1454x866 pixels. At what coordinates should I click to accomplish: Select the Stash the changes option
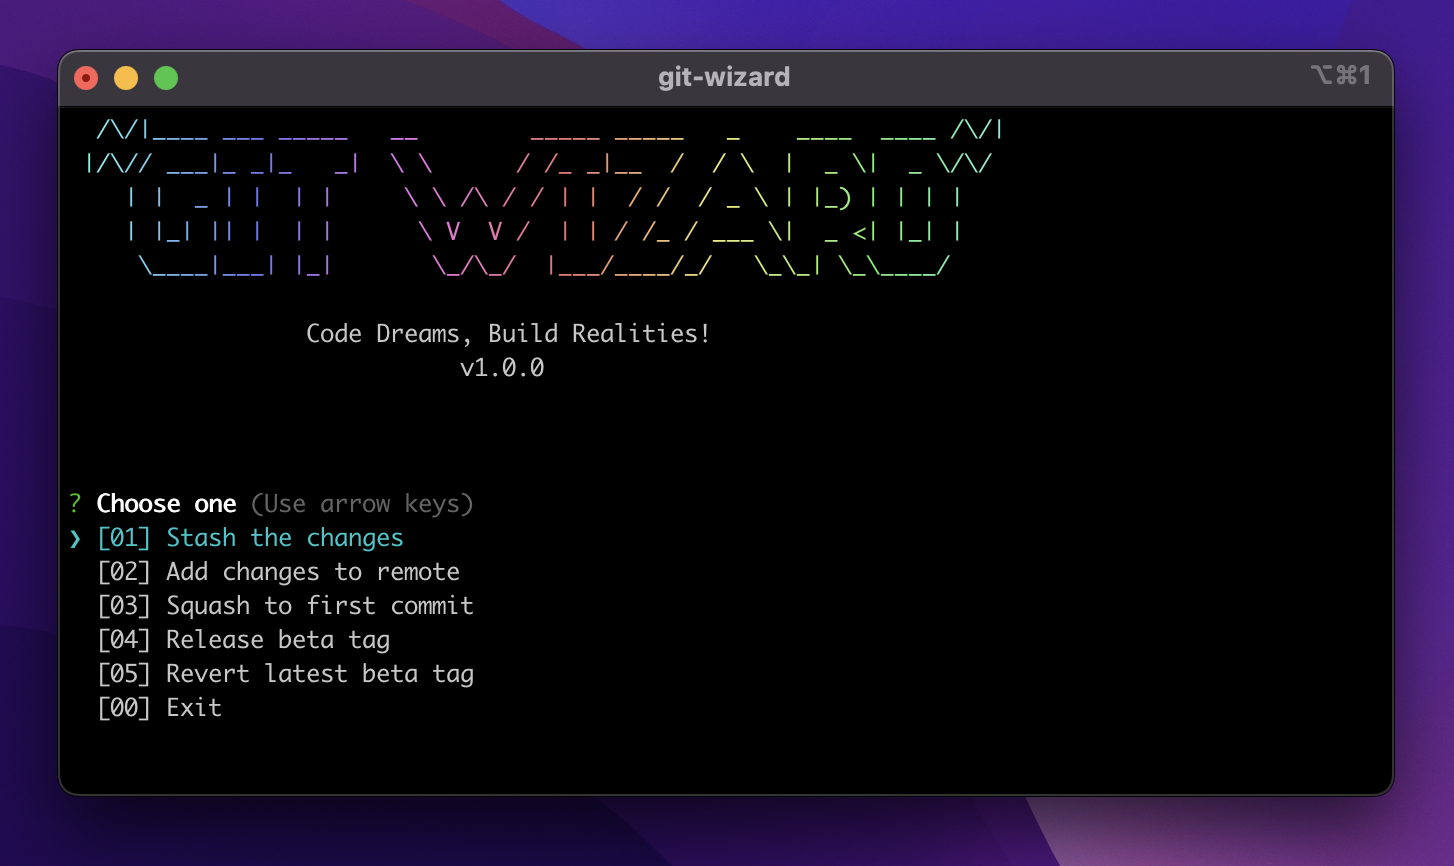[250, 538]
